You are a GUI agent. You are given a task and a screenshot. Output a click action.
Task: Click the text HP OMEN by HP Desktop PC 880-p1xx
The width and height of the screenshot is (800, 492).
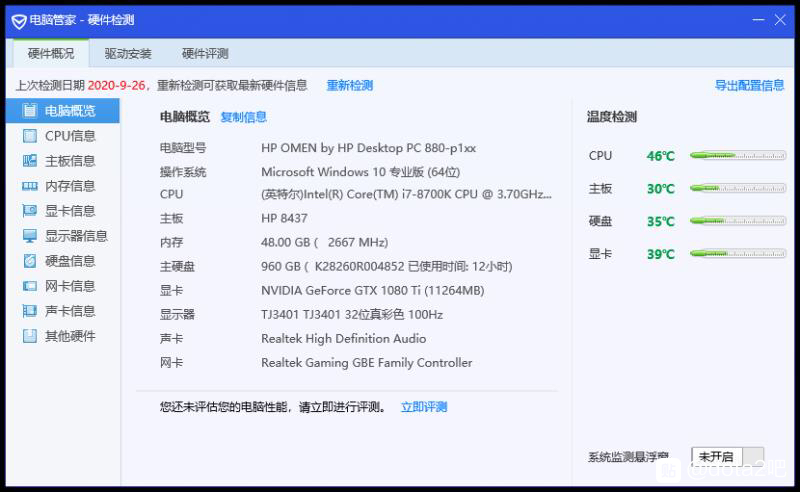[x=368, y=148]
